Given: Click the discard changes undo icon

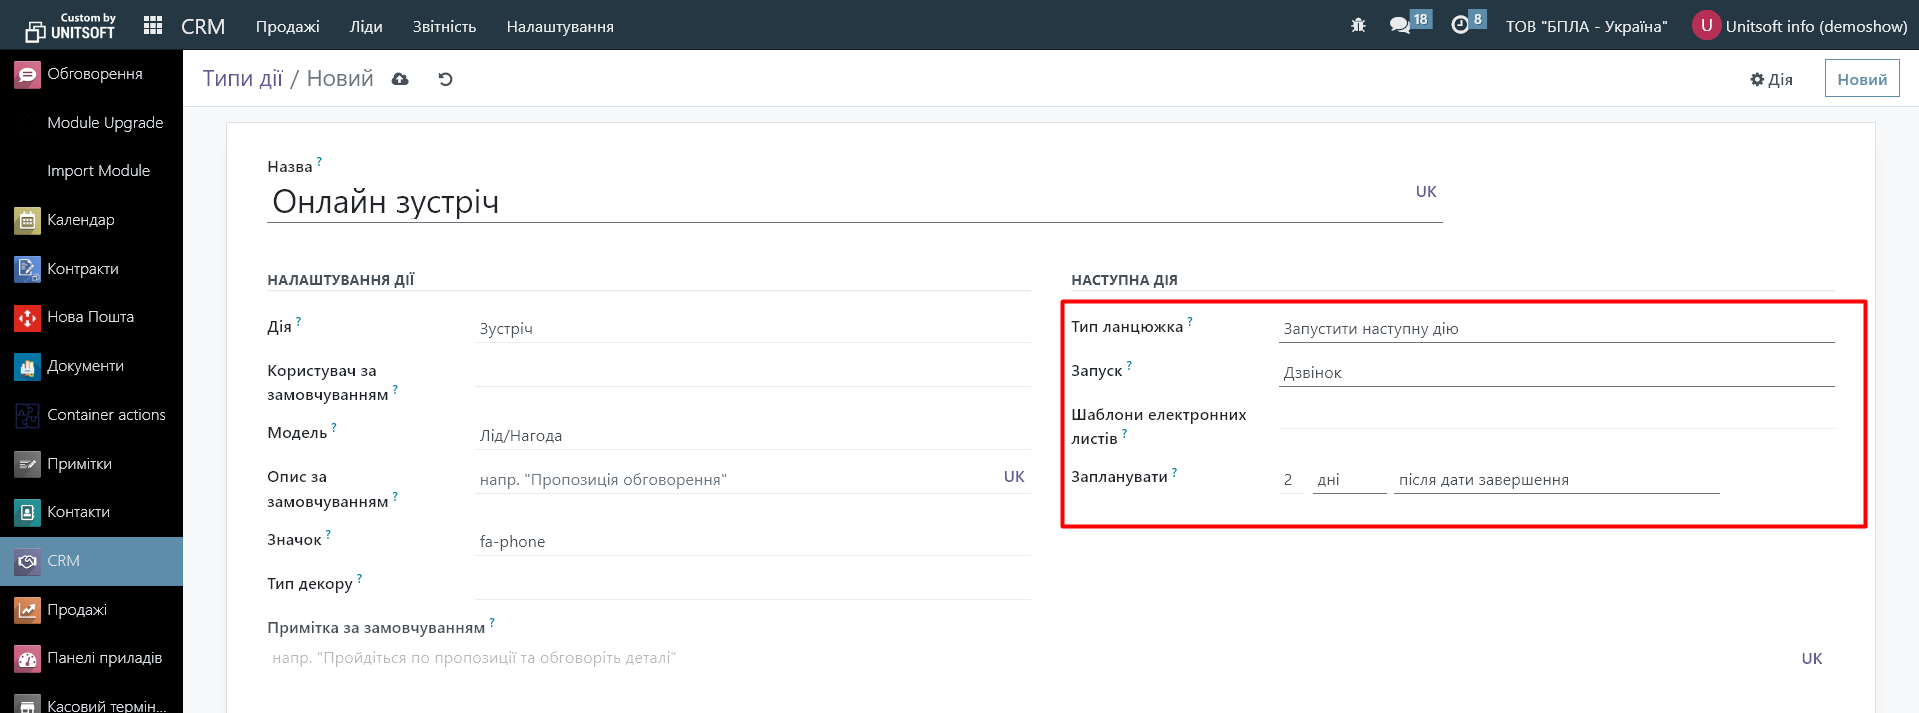Looking at the screenshot, I should 445,79.
